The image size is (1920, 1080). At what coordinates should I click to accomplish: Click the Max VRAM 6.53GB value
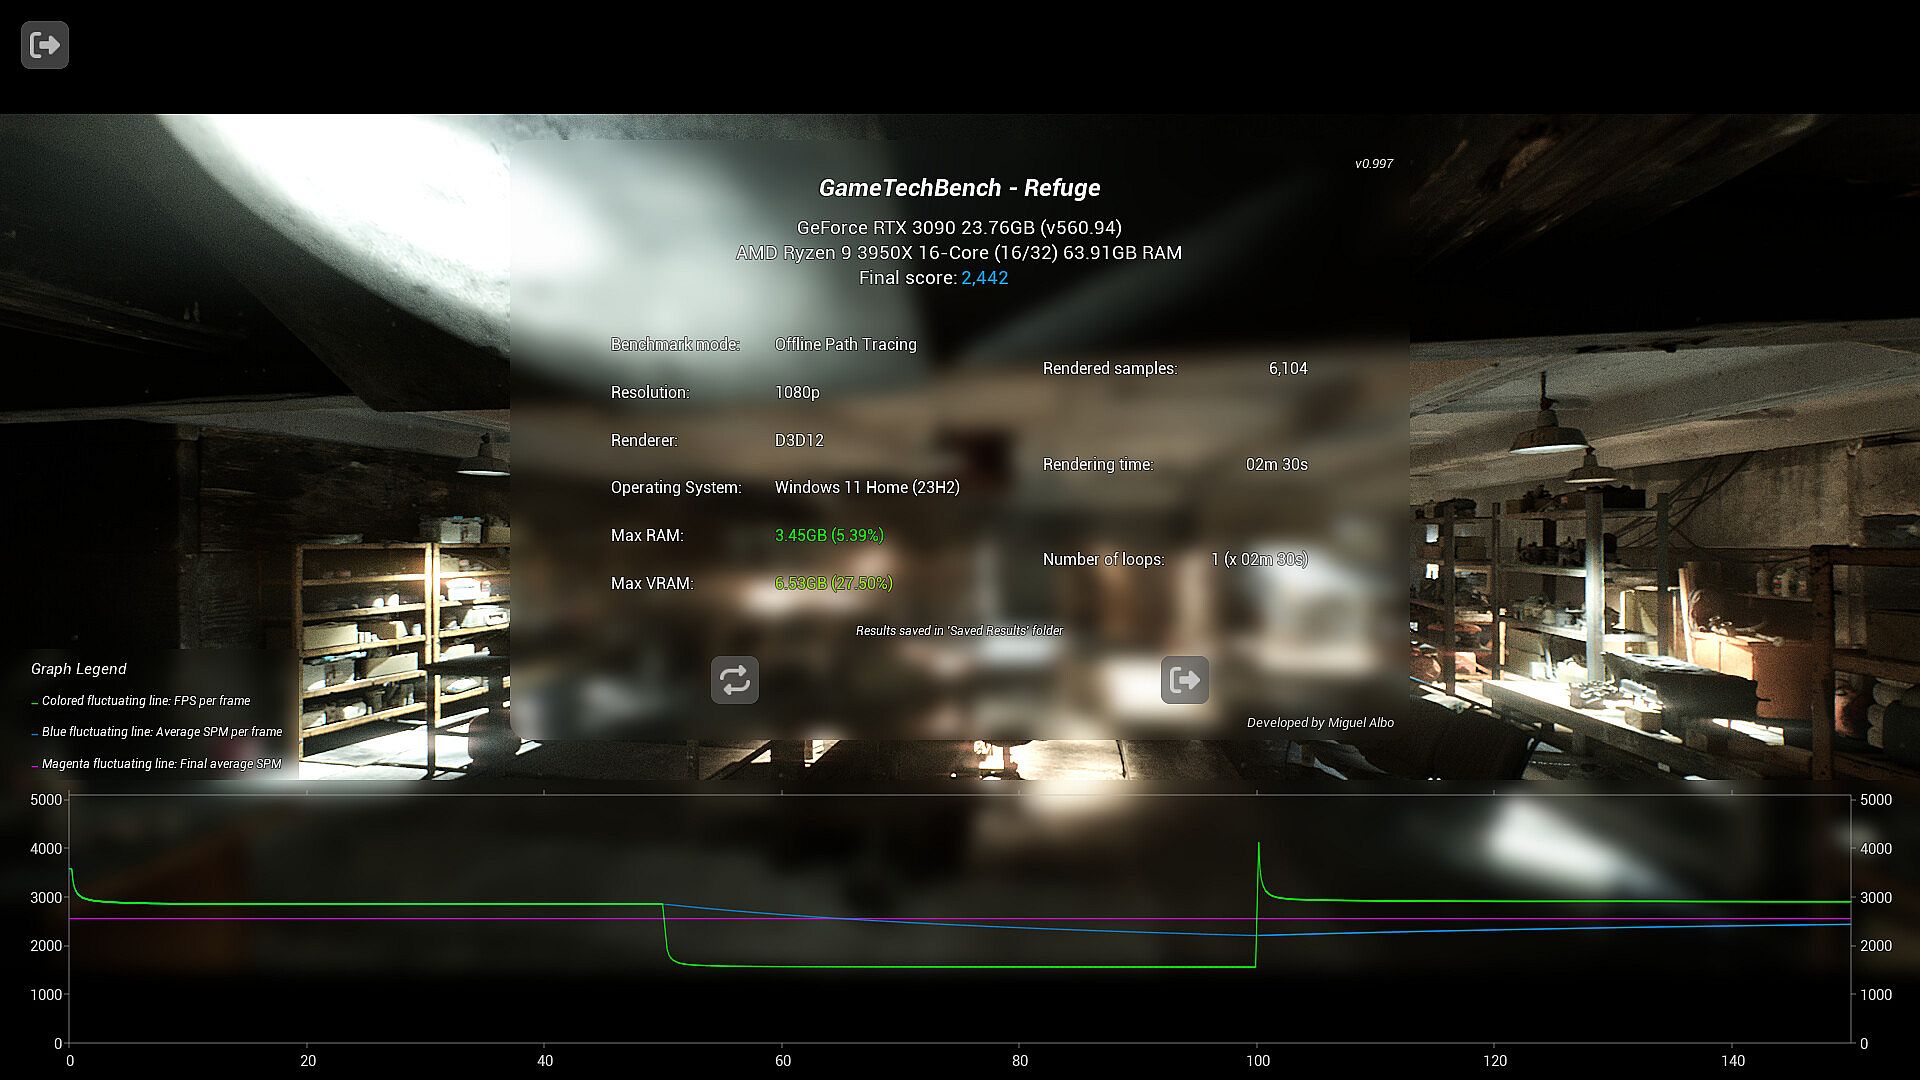[x=833, y=583]
